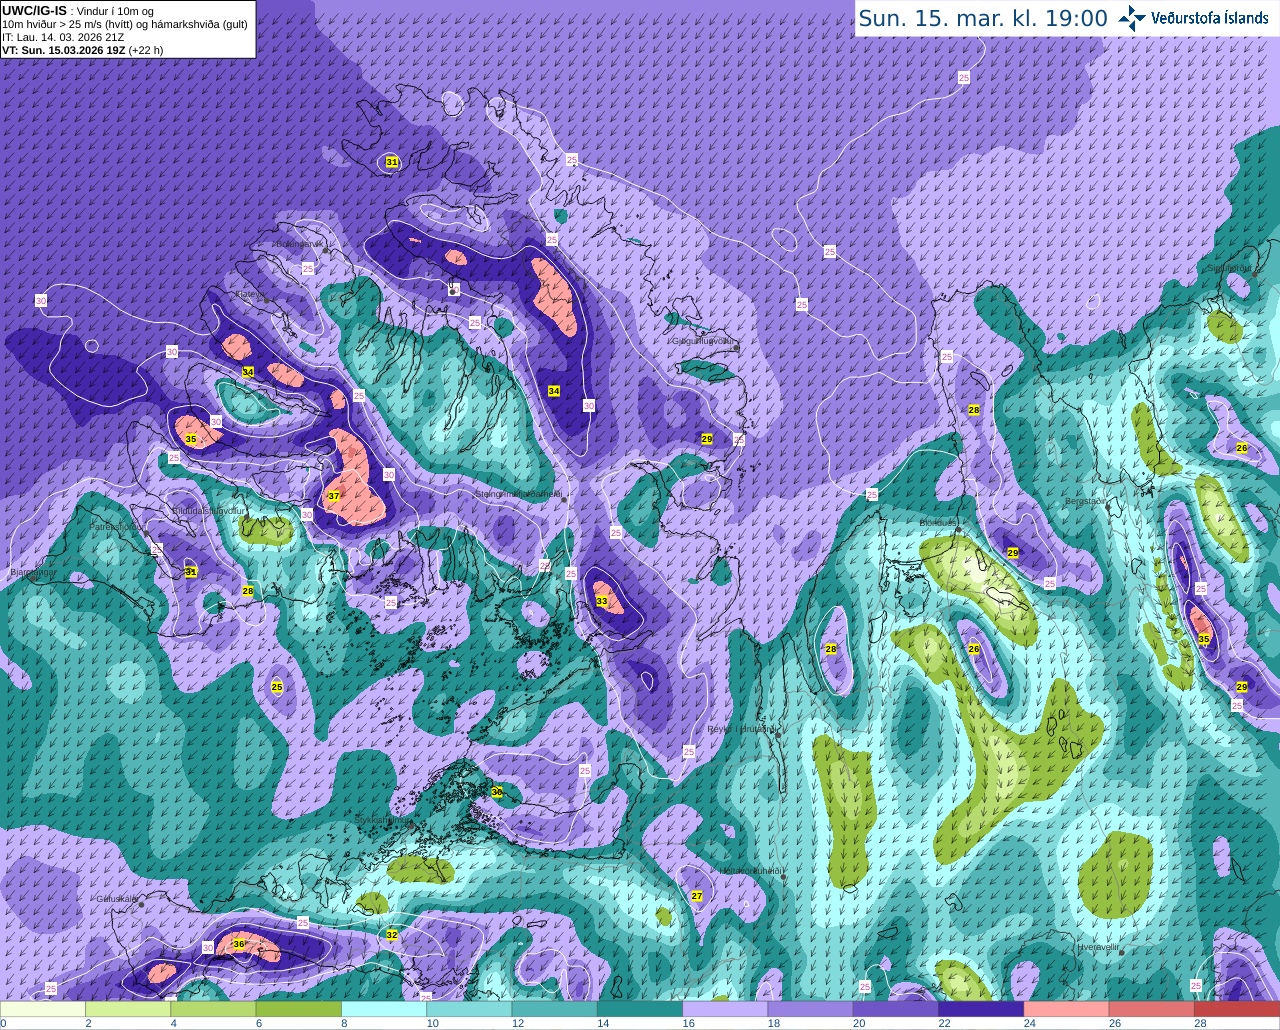Click the 26–28 m/s red legend swatch
The width and height of the screenshot is (1280, 1030).
tap(1152, 1009)
